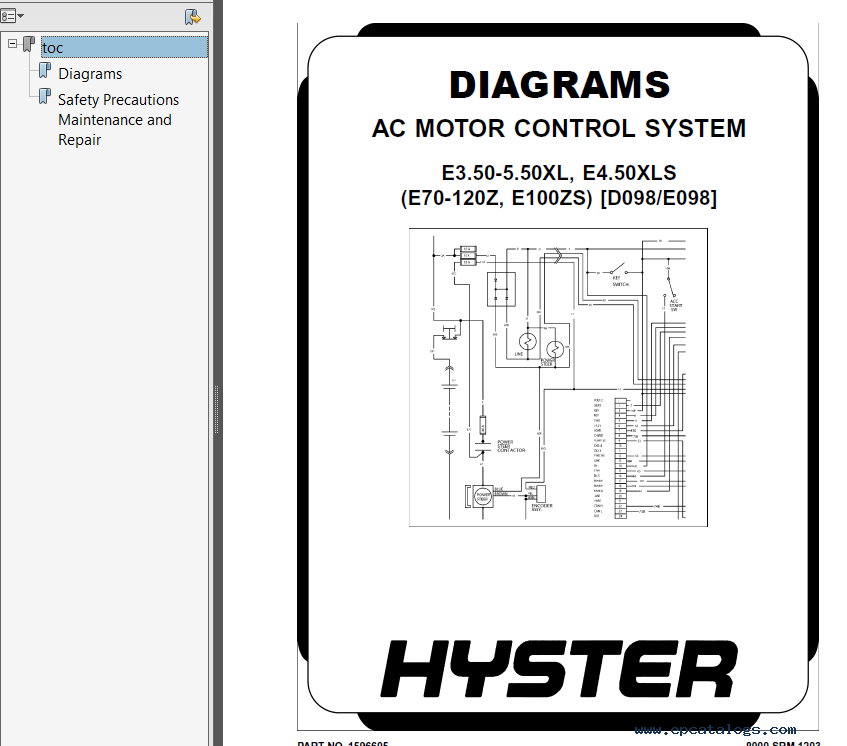Click the Safety Precautions bookmark icon
This screenshot has height=746, width=847.
[x=45, y=97]
